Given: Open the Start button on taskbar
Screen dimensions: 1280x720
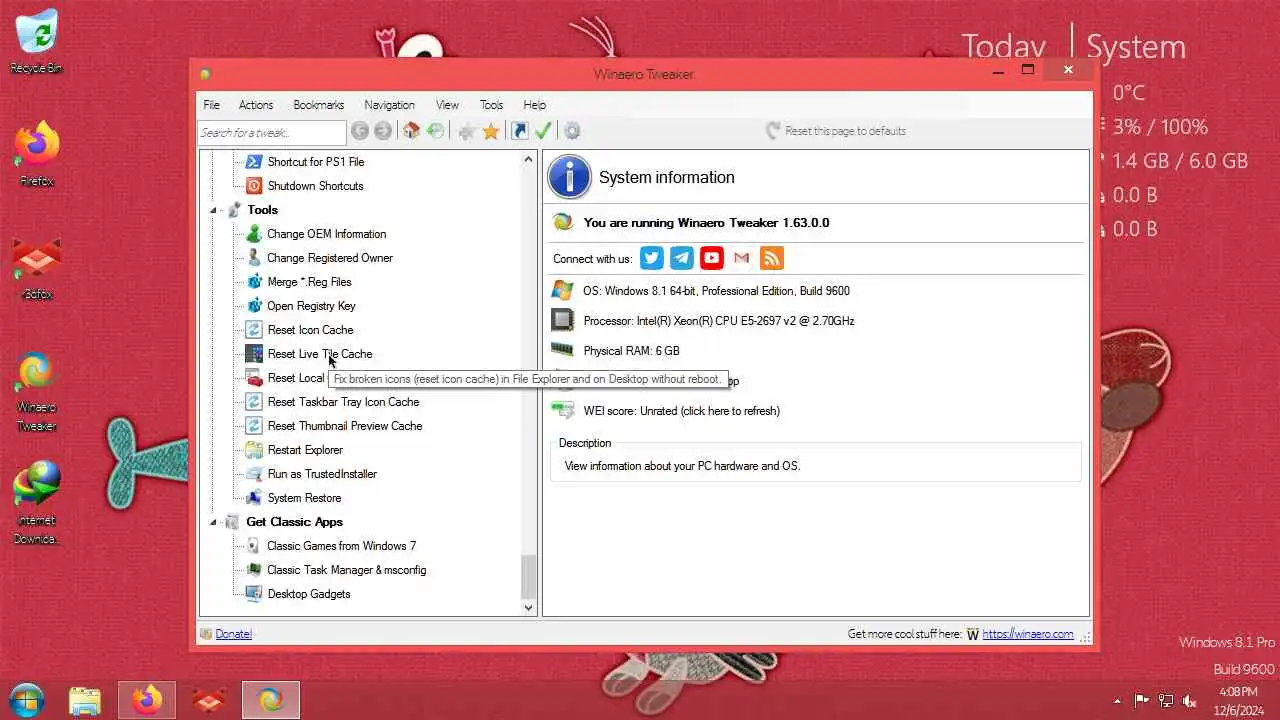Looking at the screenshot, I should tap(27, 700).
